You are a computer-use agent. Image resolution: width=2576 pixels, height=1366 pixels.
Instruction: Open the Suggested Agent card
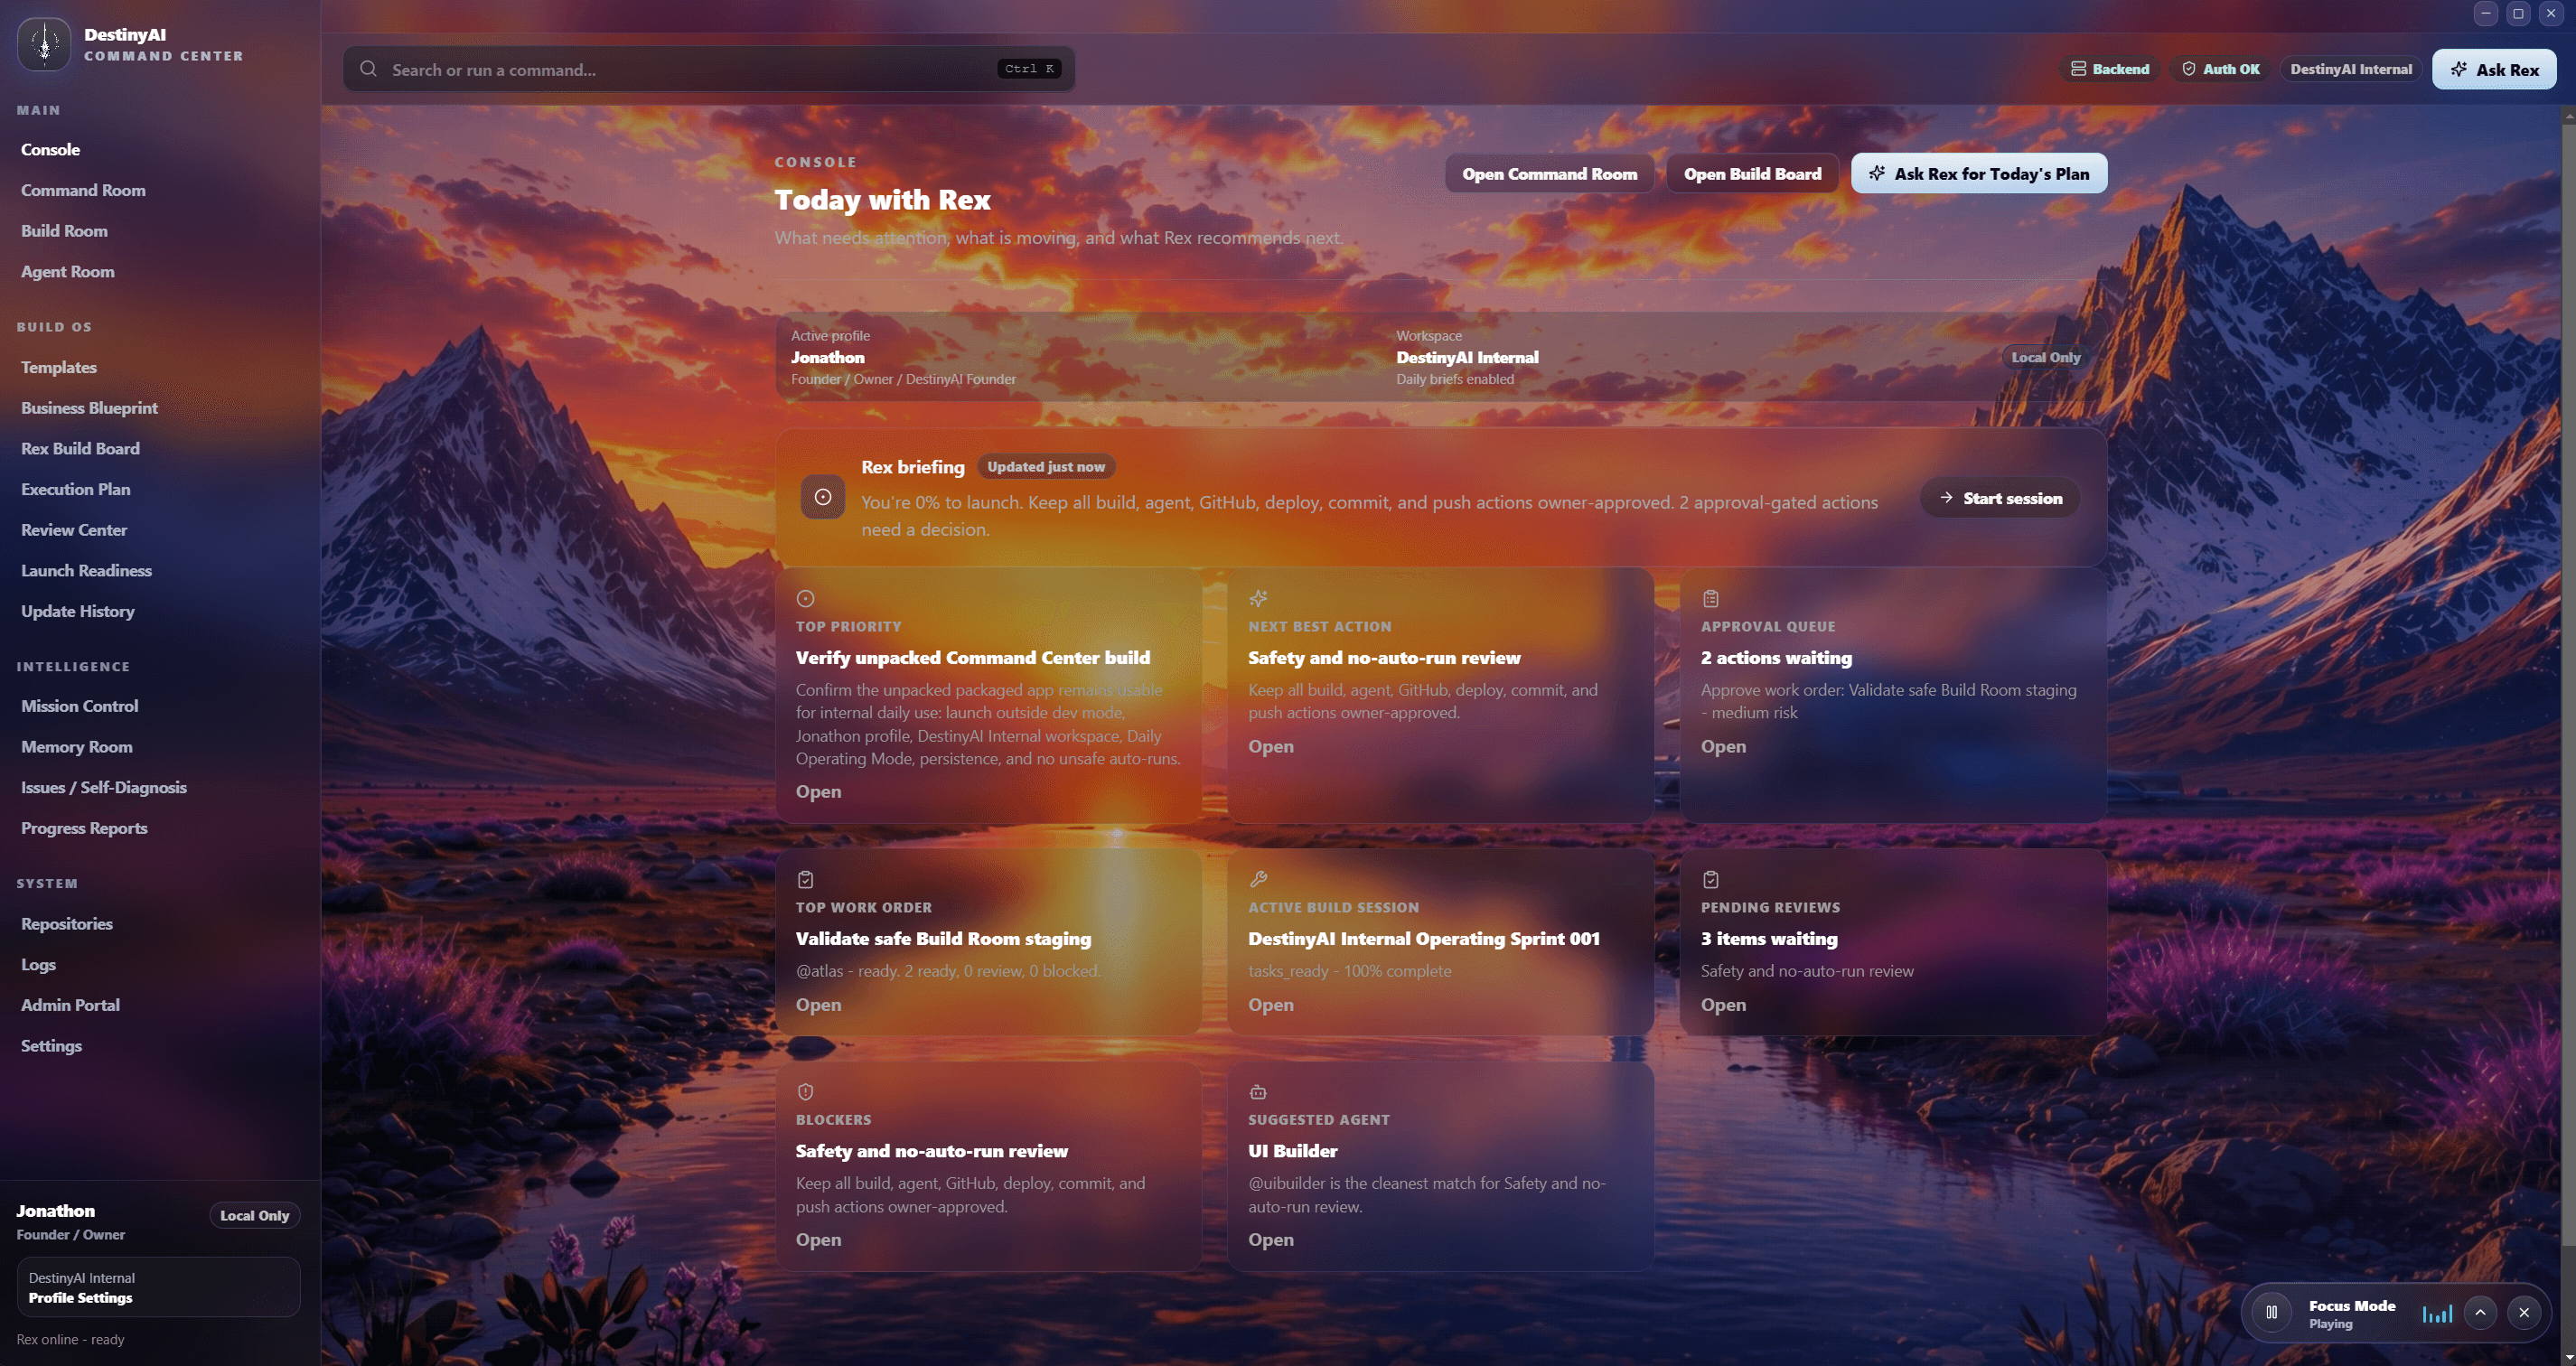(1270, 1240)
